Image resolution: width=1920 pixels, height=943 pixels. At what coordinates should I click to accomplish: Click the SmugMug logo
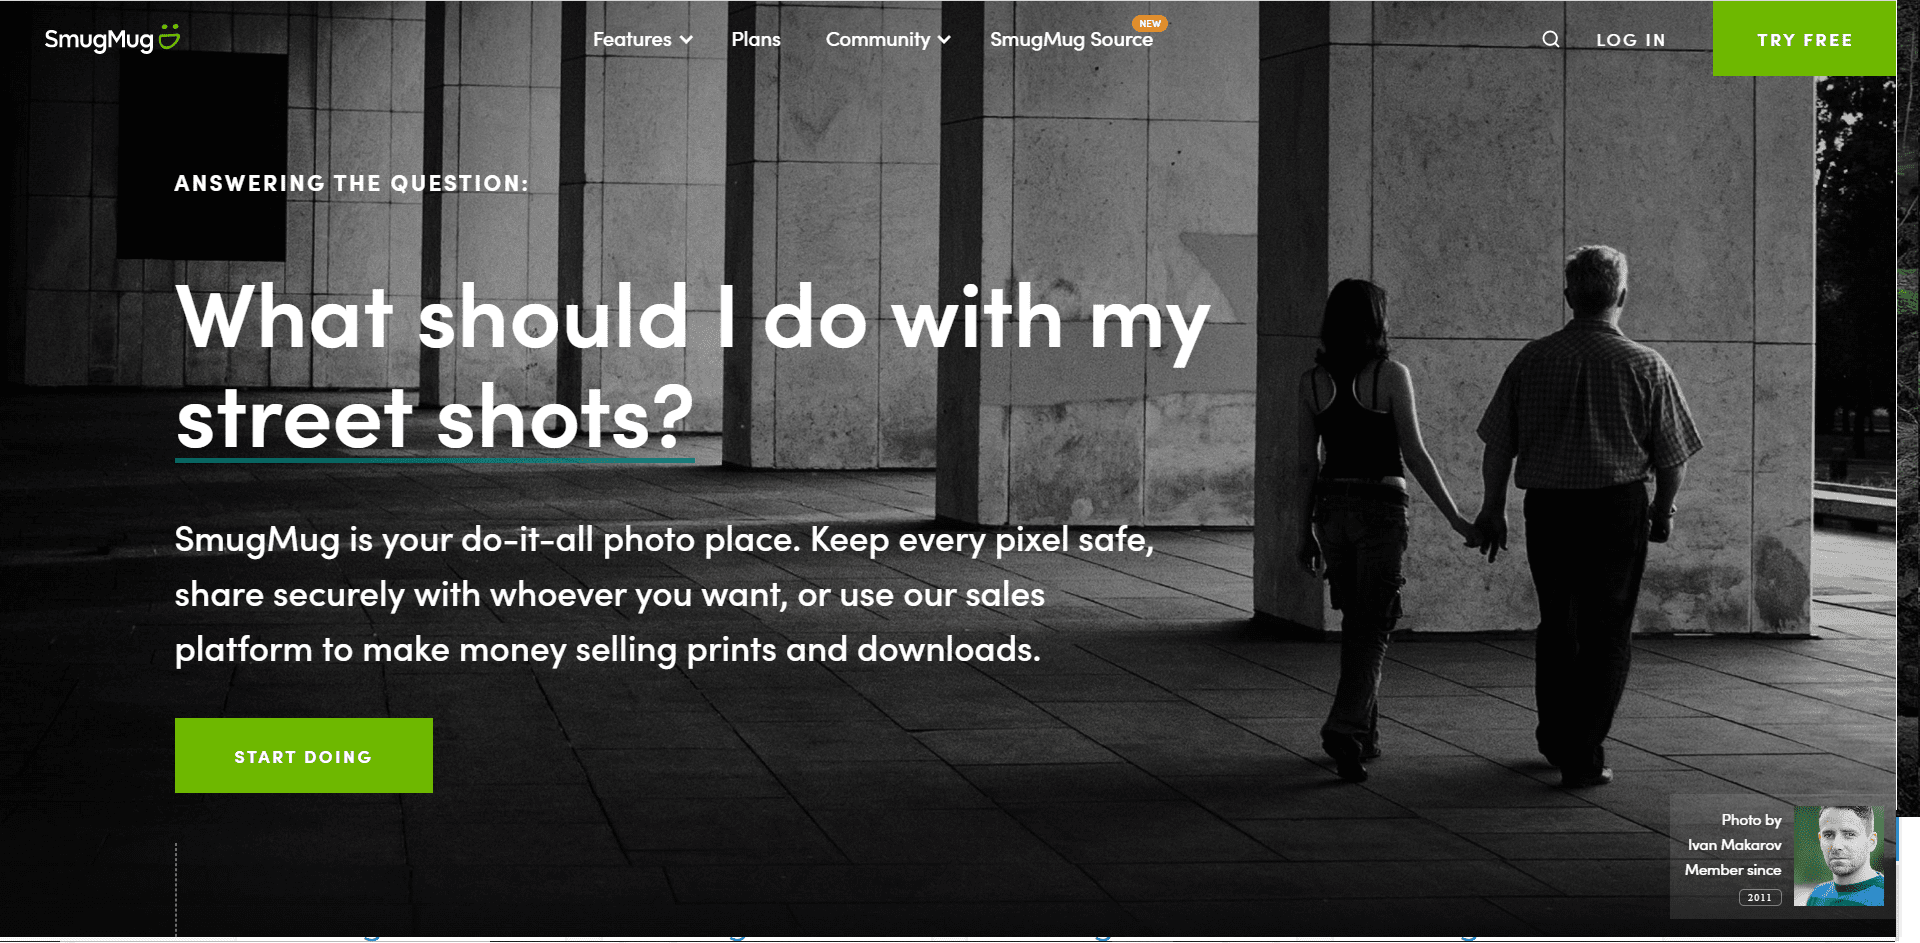pos(112,38)
